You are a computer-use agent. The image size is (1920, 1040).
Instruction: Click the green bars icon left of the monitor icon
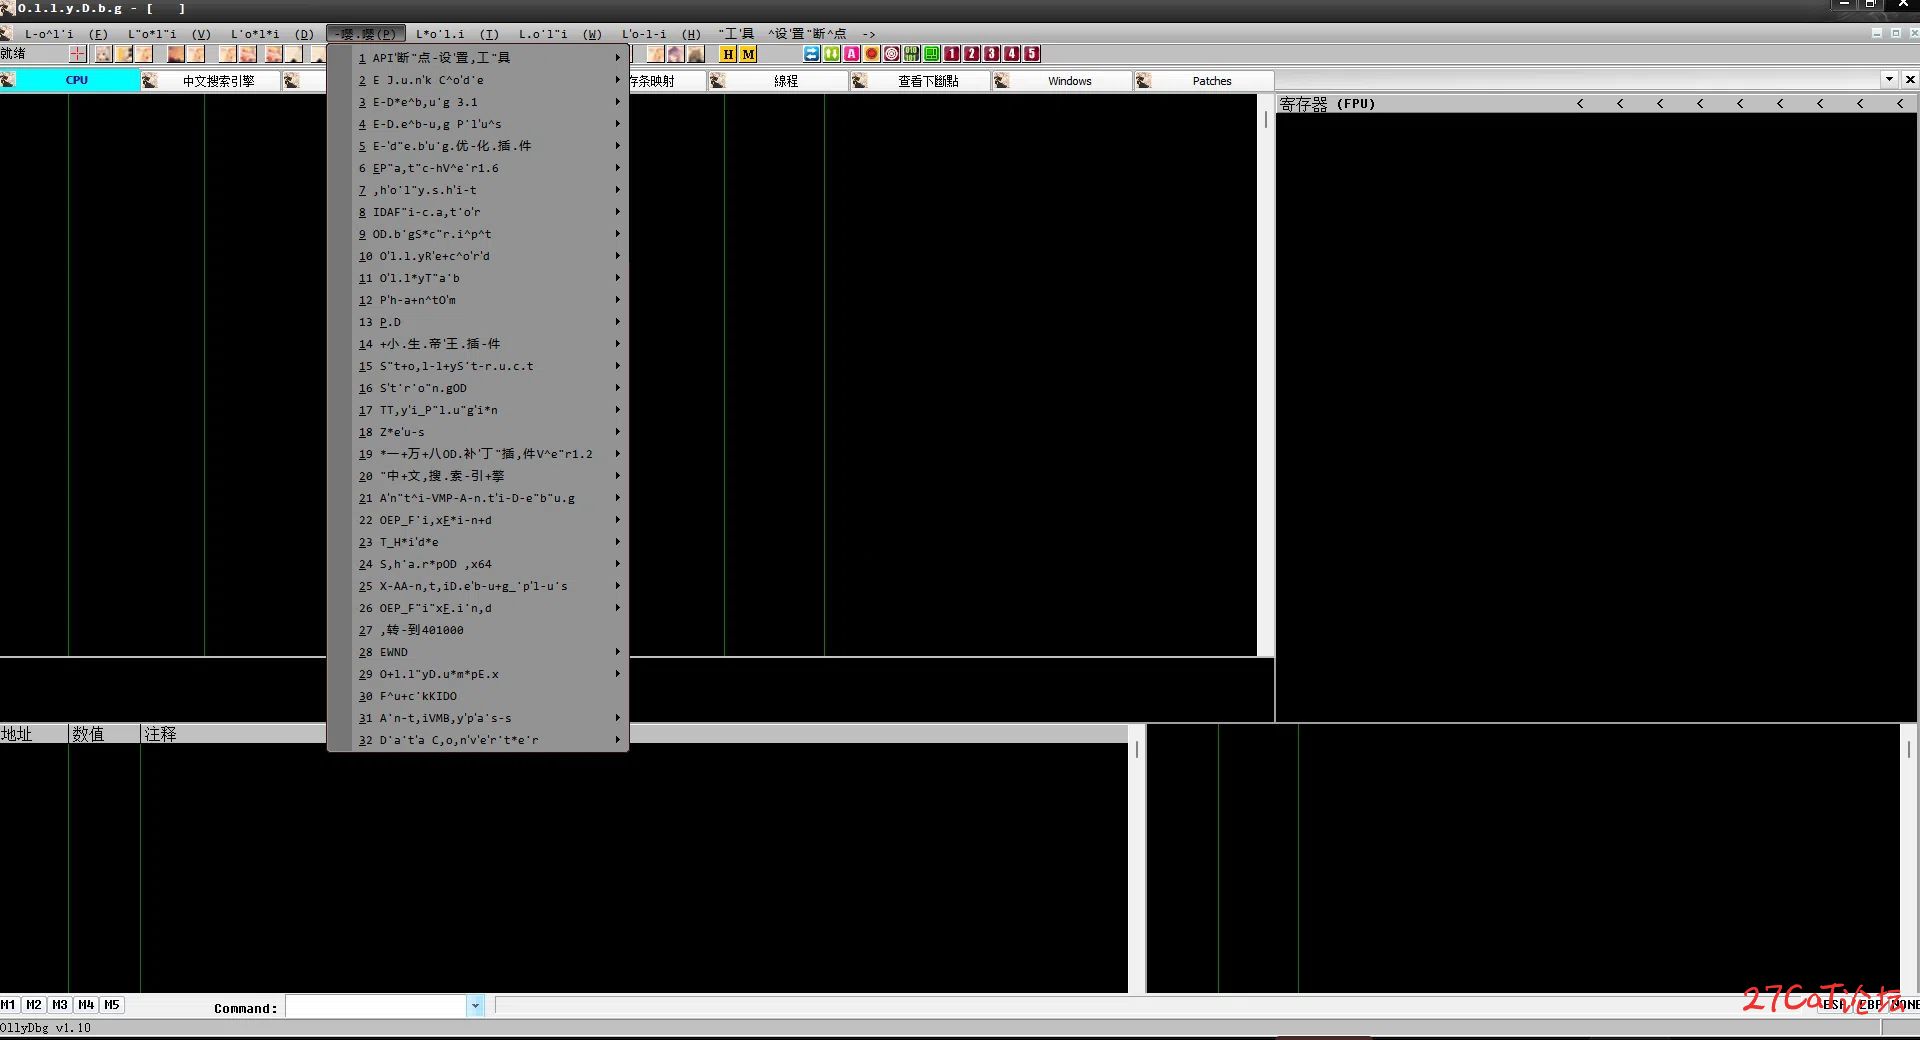(x=912, y=54)
